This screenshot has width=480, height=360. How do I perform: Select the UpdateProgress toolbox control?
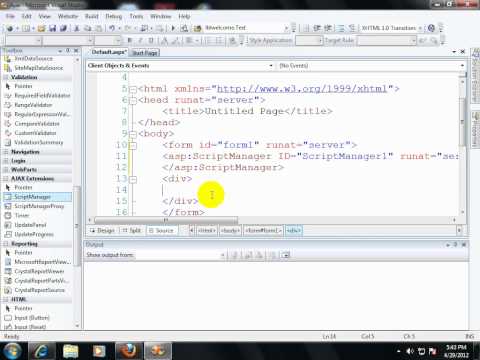37,234
